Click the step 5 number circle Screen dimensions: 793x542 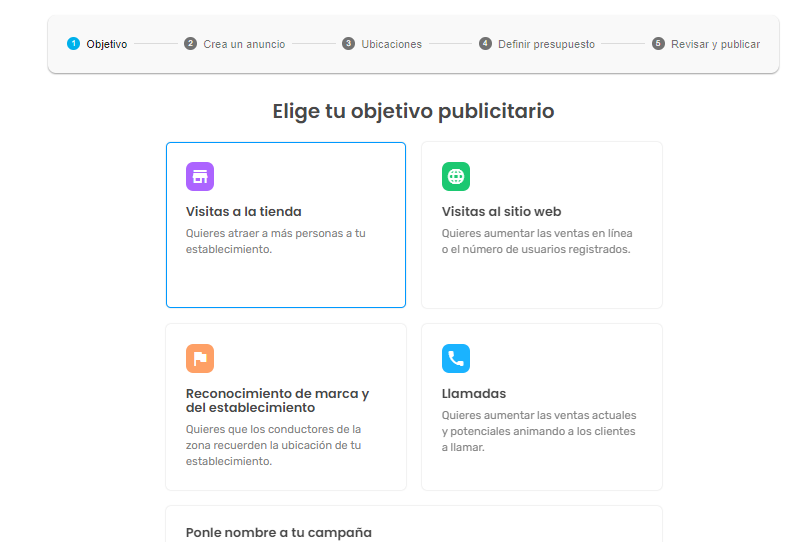coord(658,44)
